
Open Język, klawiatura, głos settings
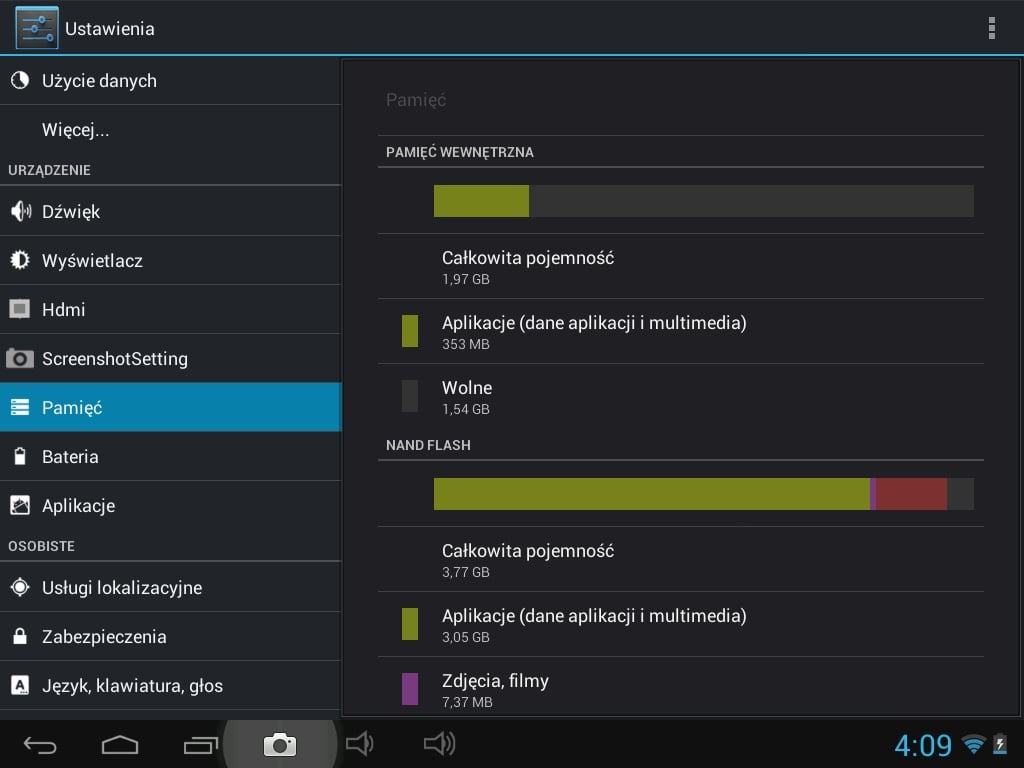(170, 685)
